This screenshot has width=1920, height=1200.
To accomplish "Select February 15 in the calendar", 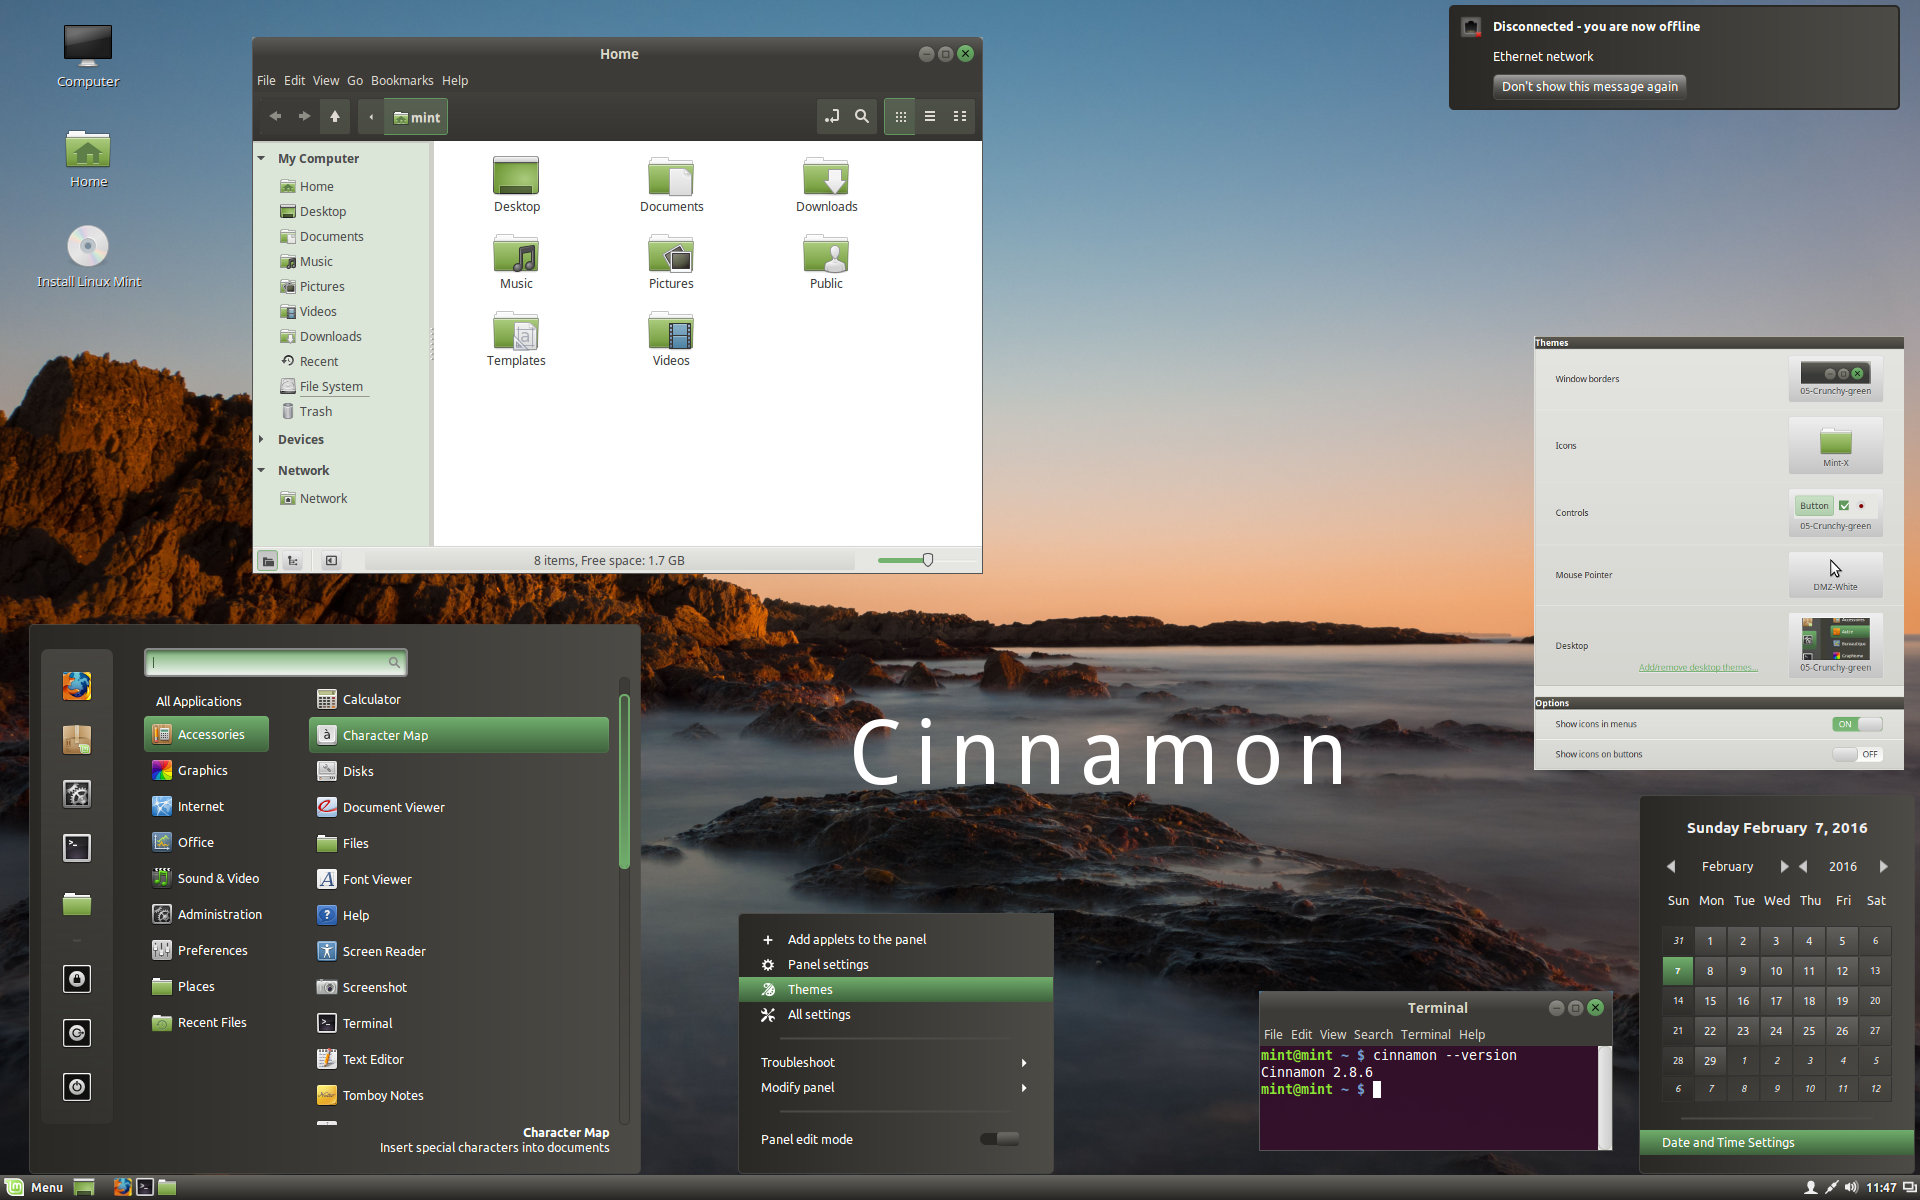I will pos(1710,1000).
